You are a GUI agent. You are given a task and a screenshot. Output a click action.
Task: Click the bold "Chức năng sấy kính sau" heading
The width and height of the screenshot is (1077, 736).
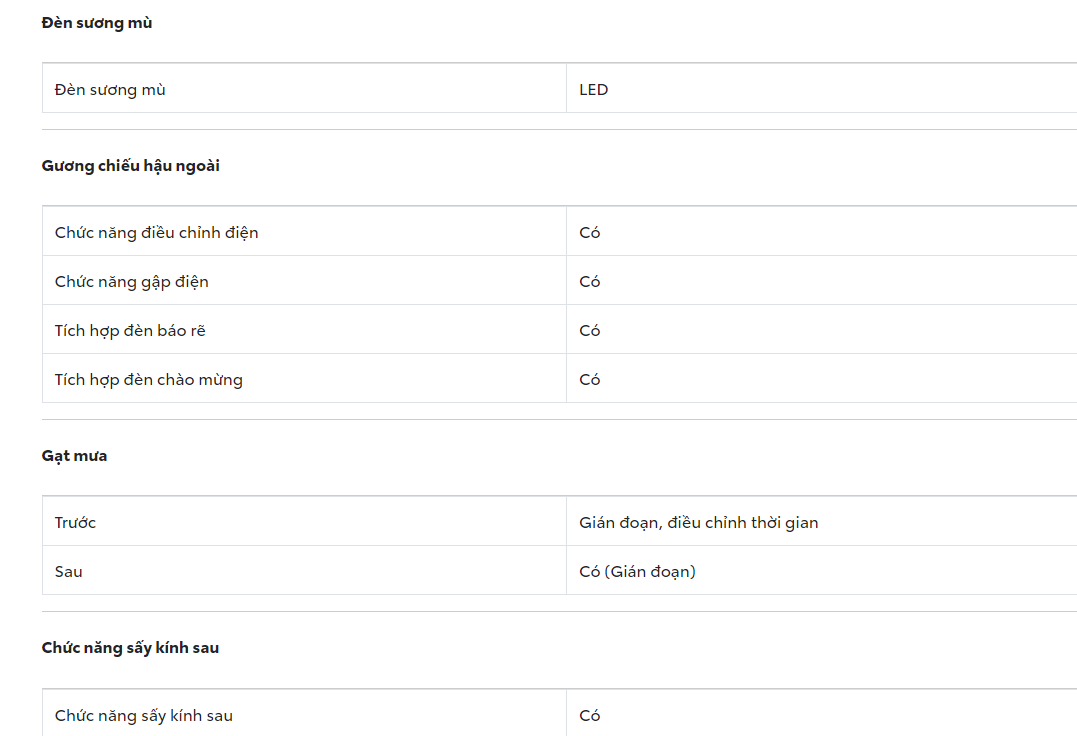[x=131, y=648]
